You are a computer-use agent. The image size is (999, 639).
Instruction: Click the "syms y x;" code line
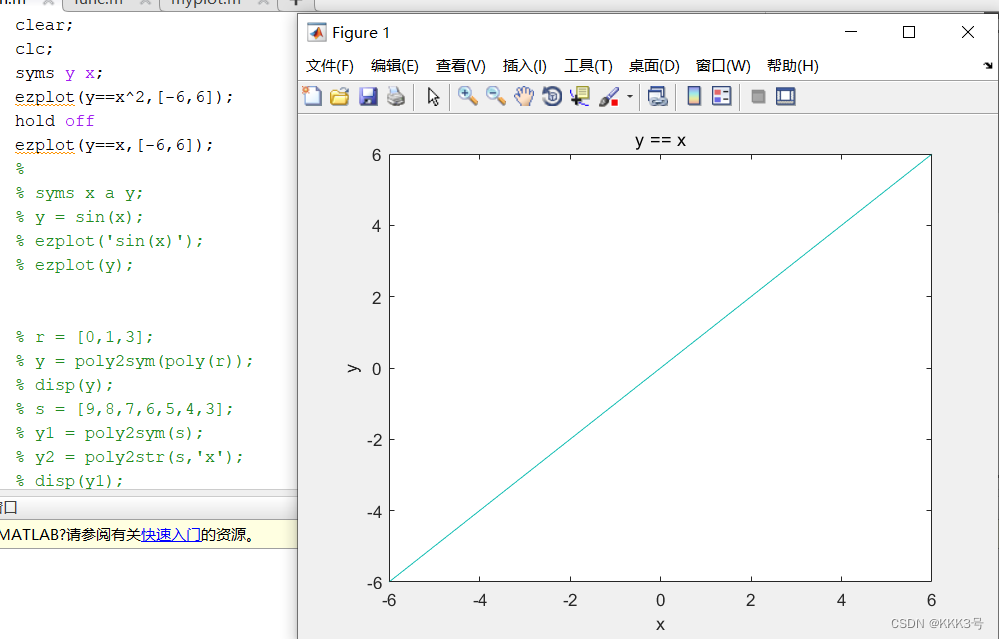coord(59,73)
